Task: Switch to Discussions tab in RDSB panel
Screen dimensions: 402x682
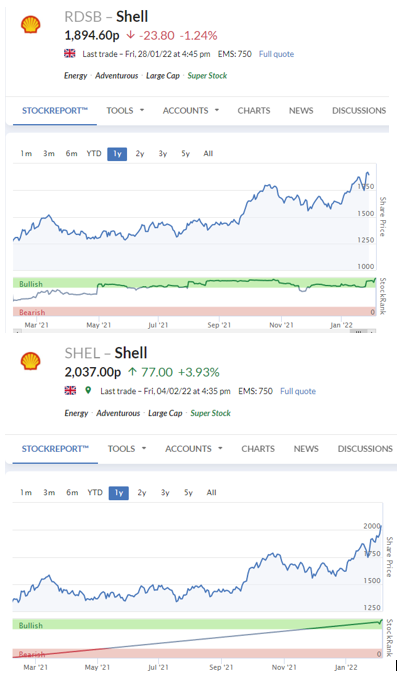Action: pyautogui.click(x=359, y=110)
